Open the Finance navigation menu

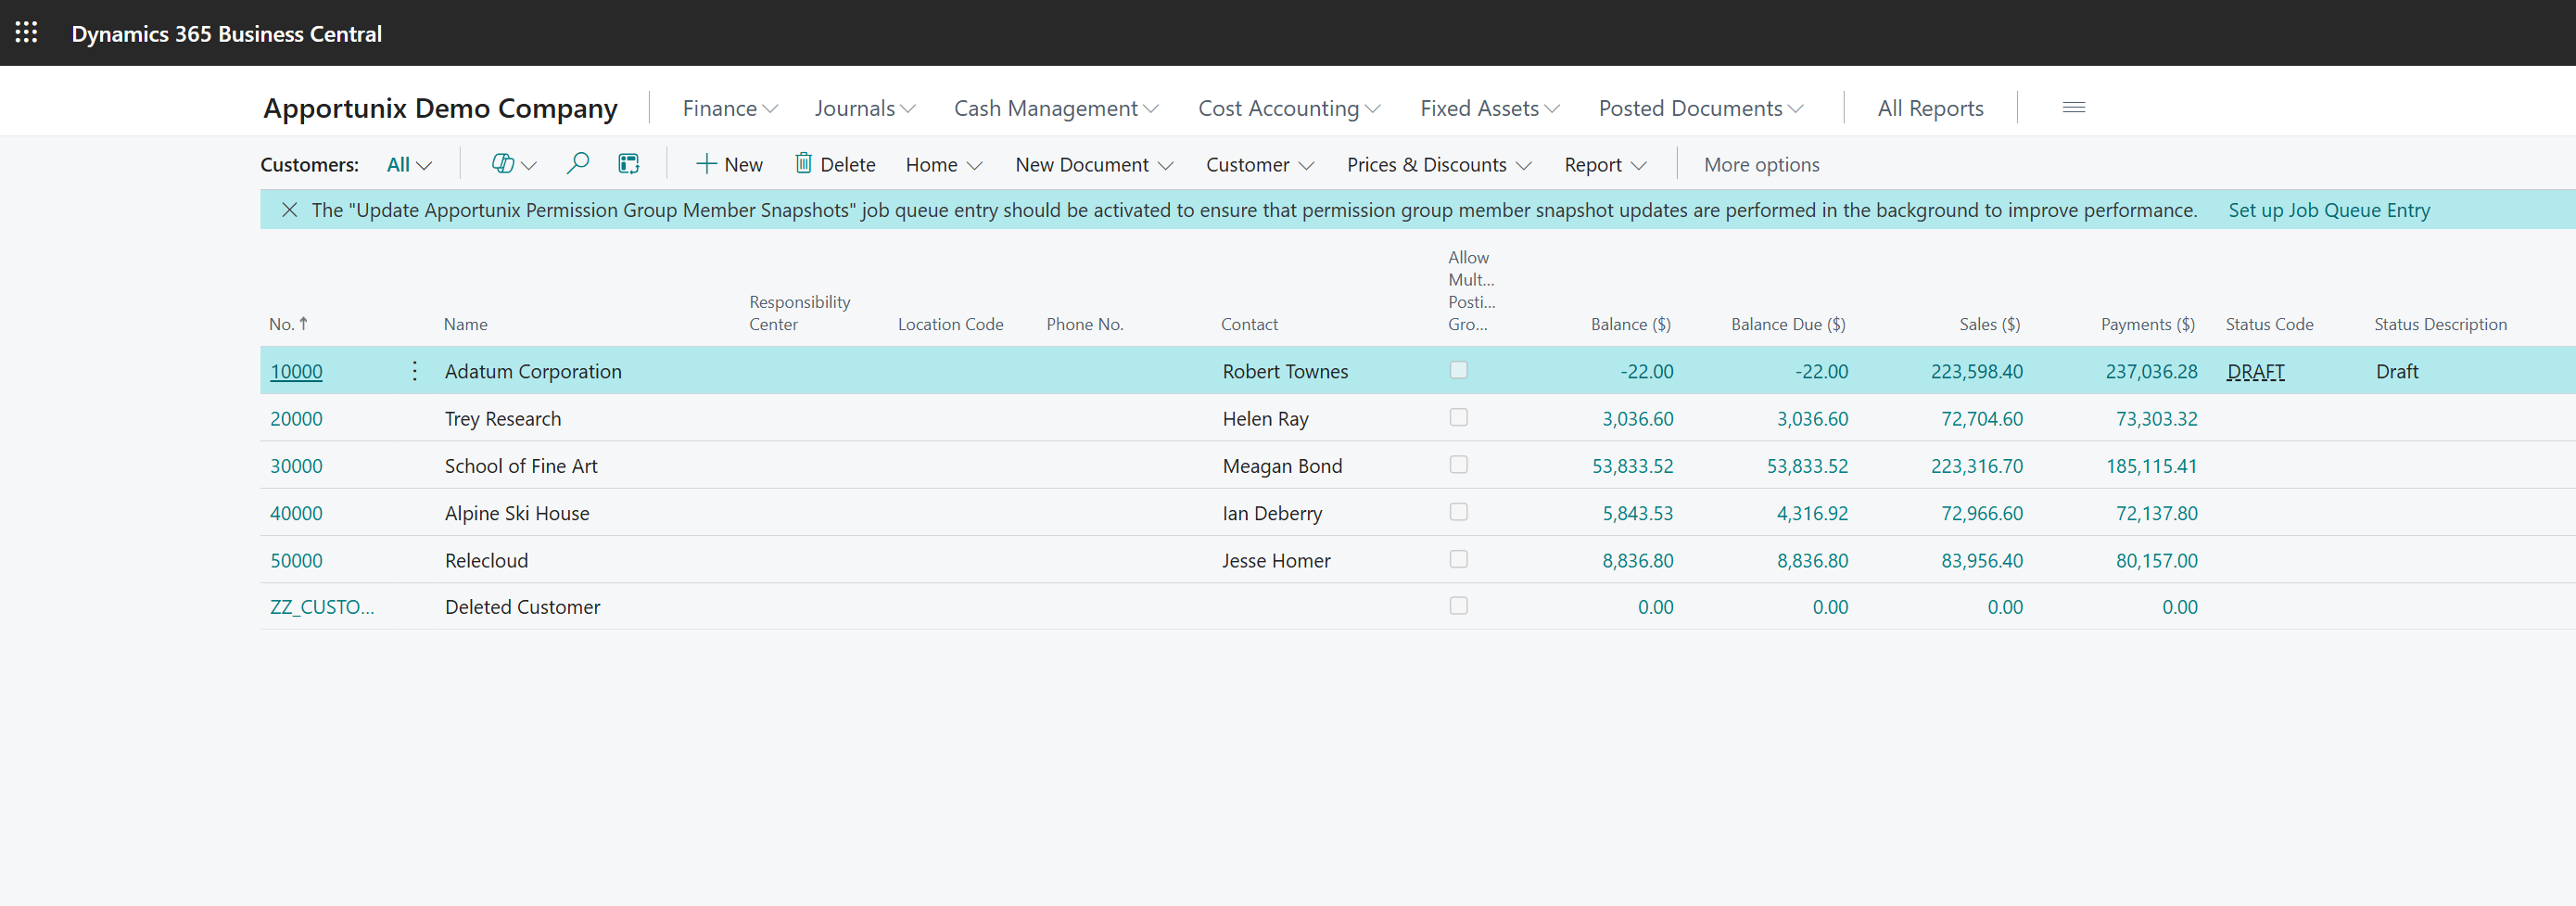(729, 108)
